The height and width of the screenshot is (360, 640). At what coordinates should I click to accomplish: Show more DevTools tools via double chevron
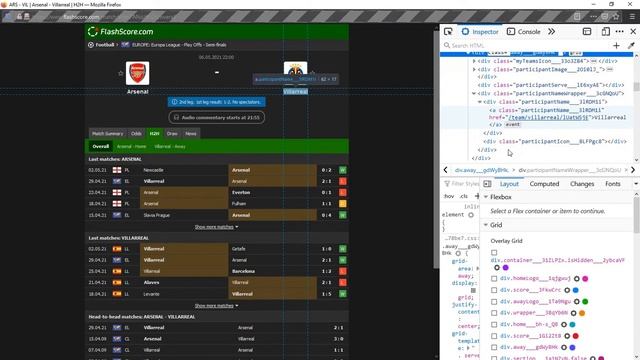pyautogui.click(x=551, y=31)
